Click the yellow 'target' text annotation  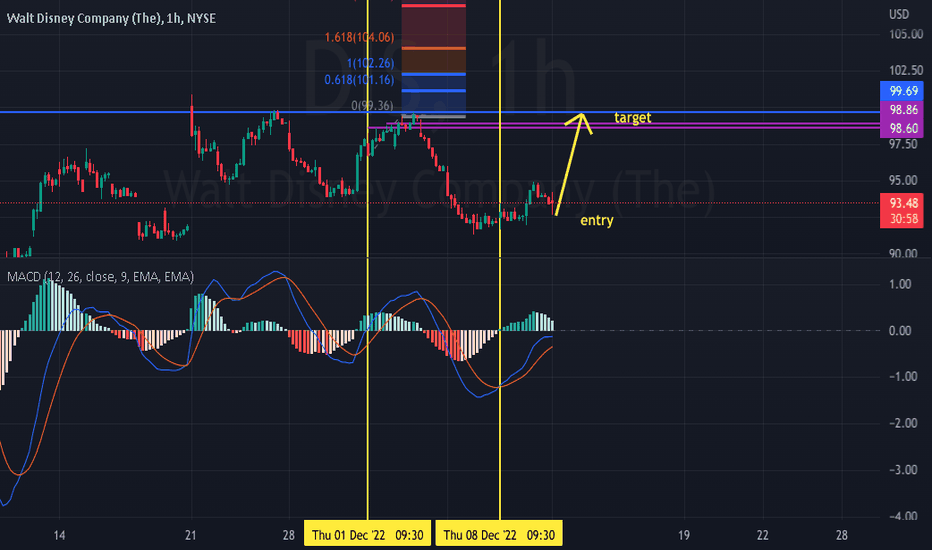coord(632,118)
